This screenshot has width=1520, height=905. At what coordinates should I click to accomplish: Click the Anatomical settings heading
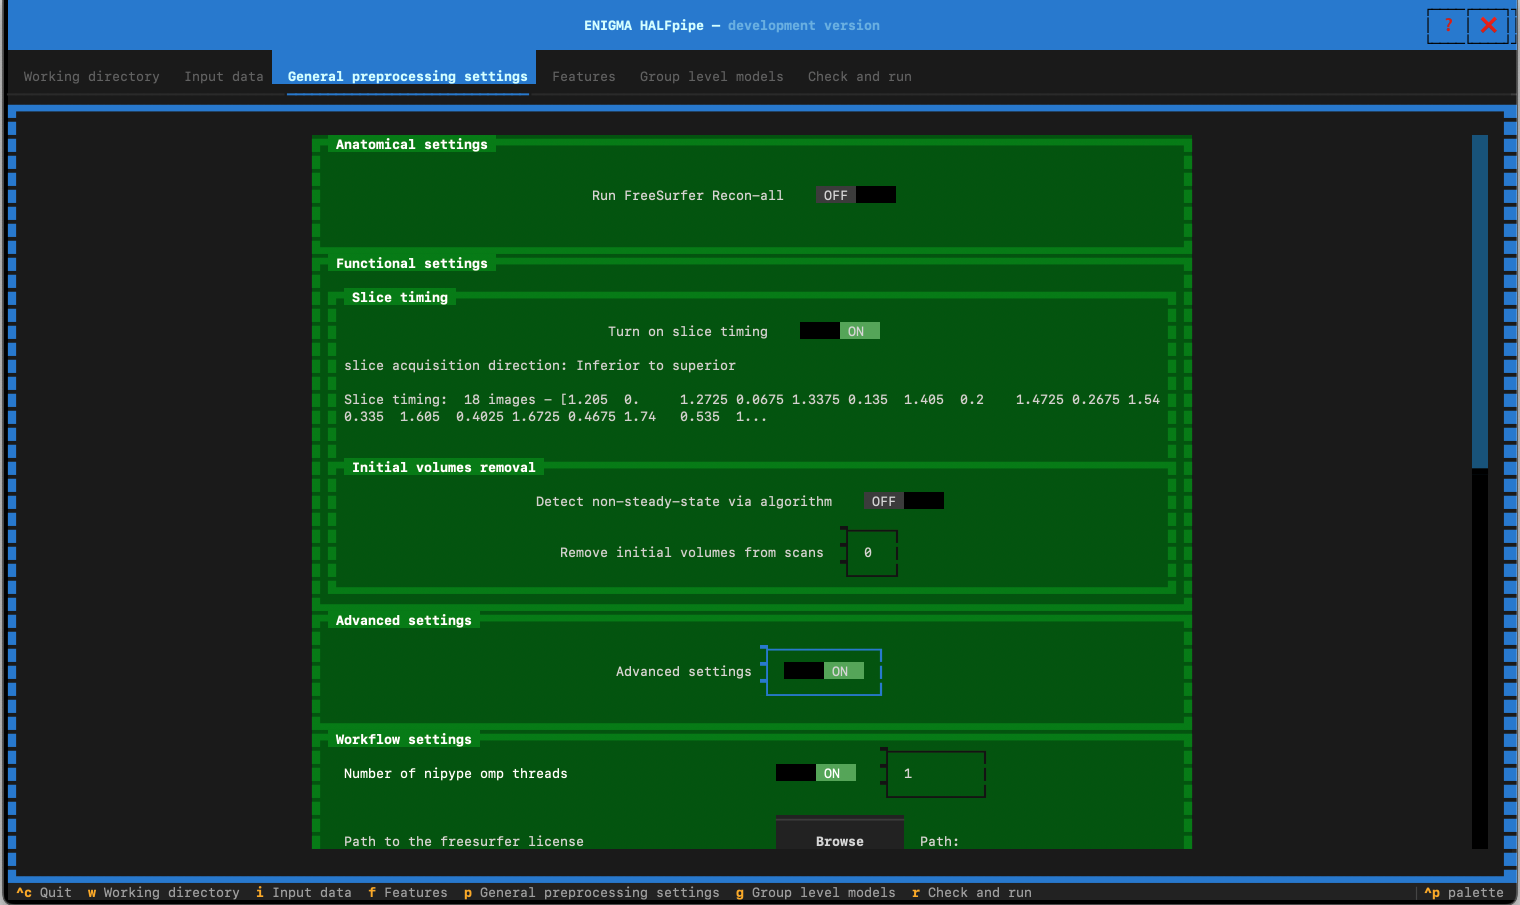tap(412, 144)
